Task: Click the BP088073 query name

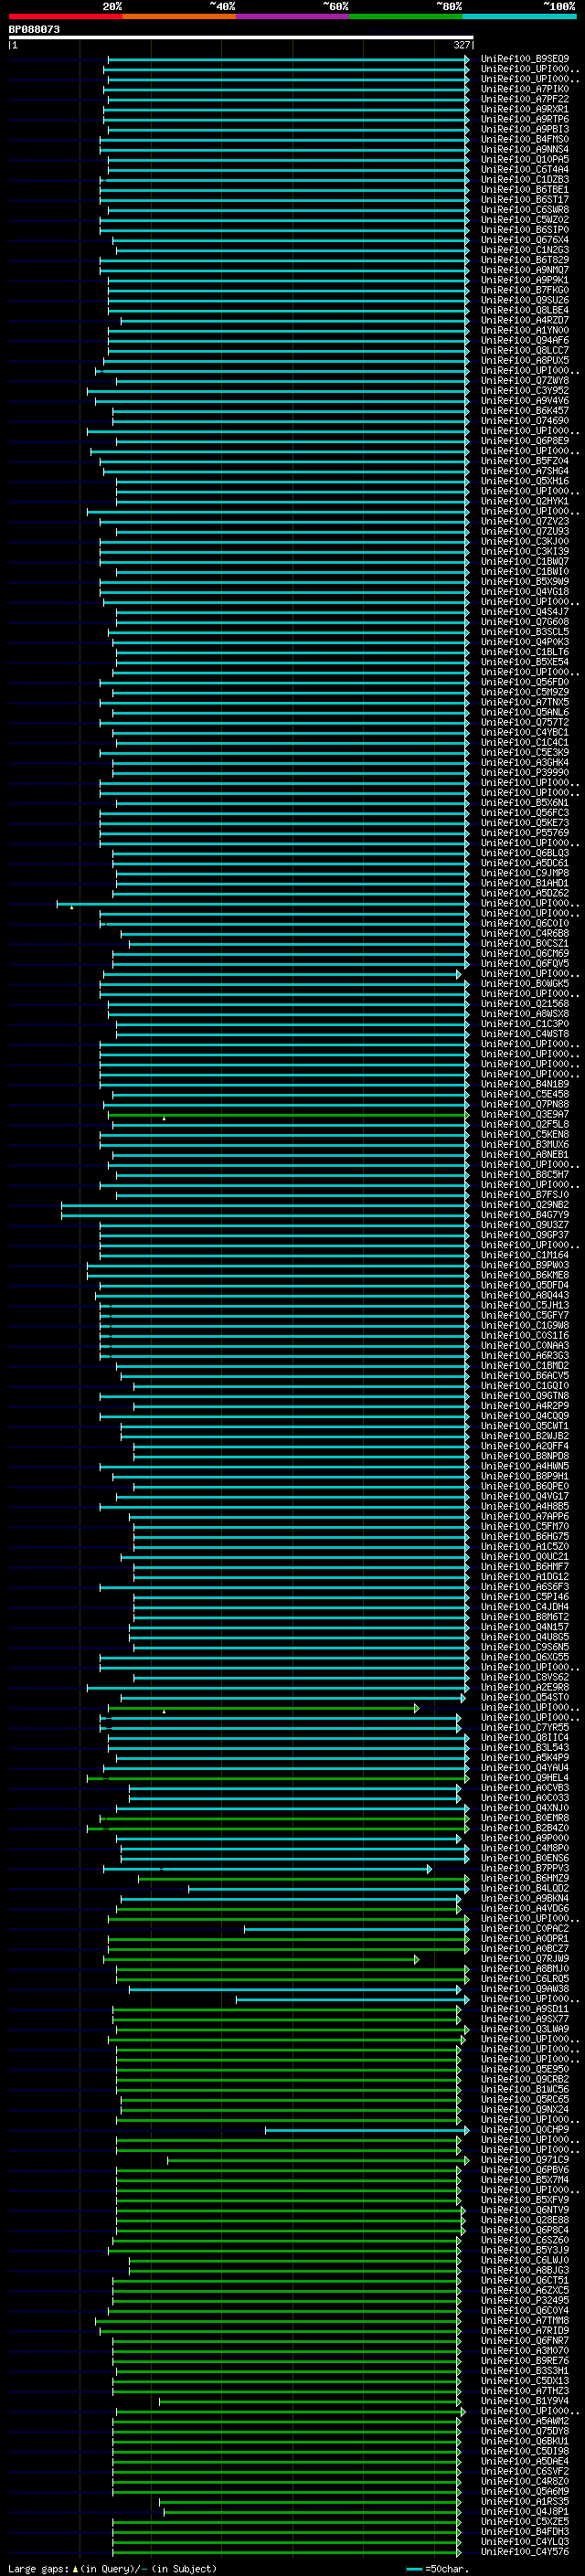Action: pos(34,30)
